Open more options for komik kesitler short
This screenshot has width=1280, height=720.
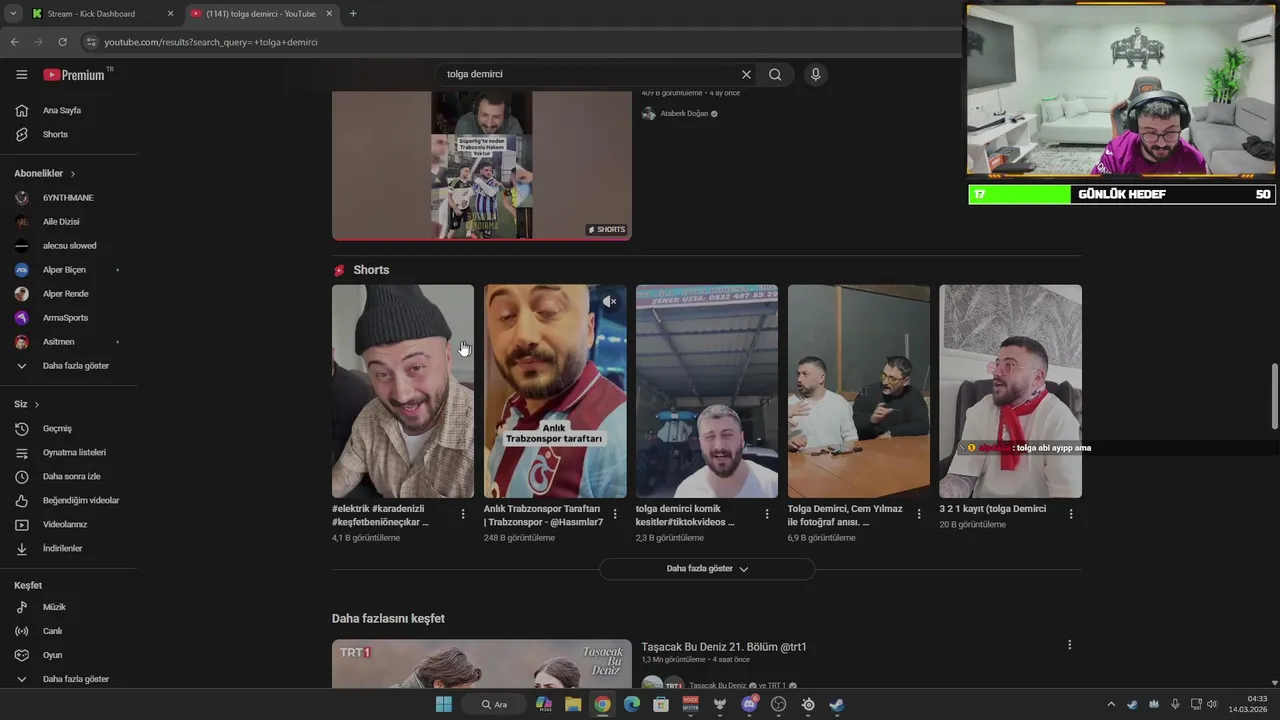tap(767, 514)
